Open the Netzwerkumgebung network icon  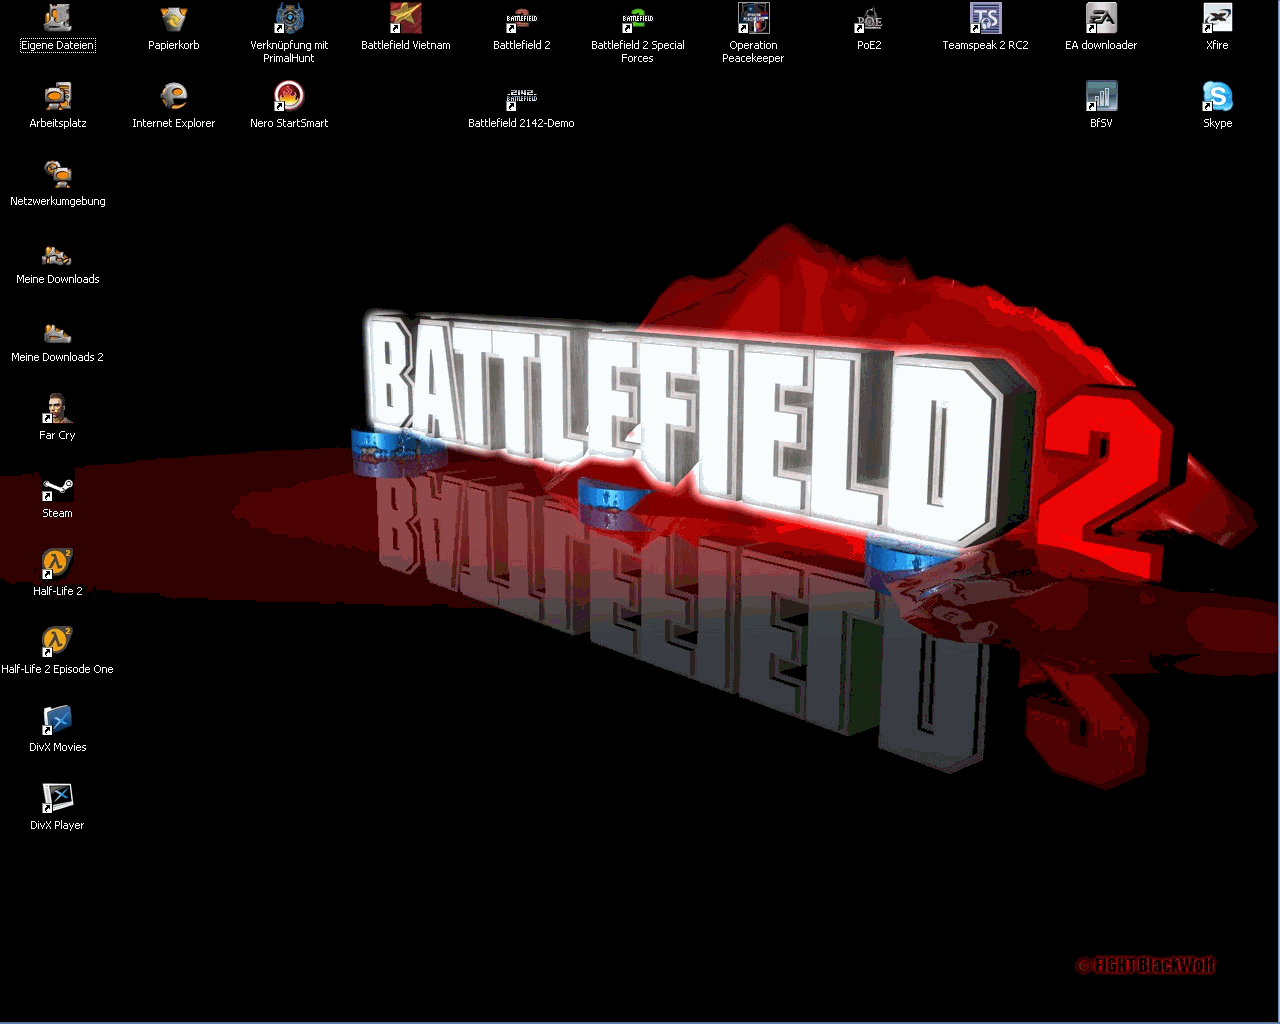(58, 174)
